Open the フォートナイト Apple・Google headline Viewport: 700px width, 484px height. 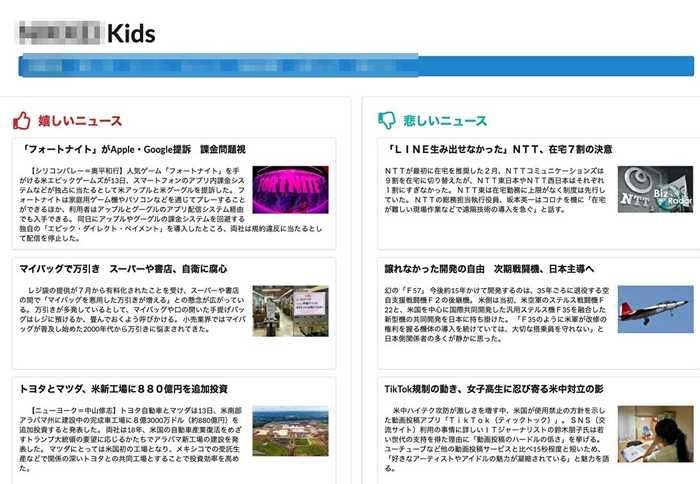click(x=132, y=149)
